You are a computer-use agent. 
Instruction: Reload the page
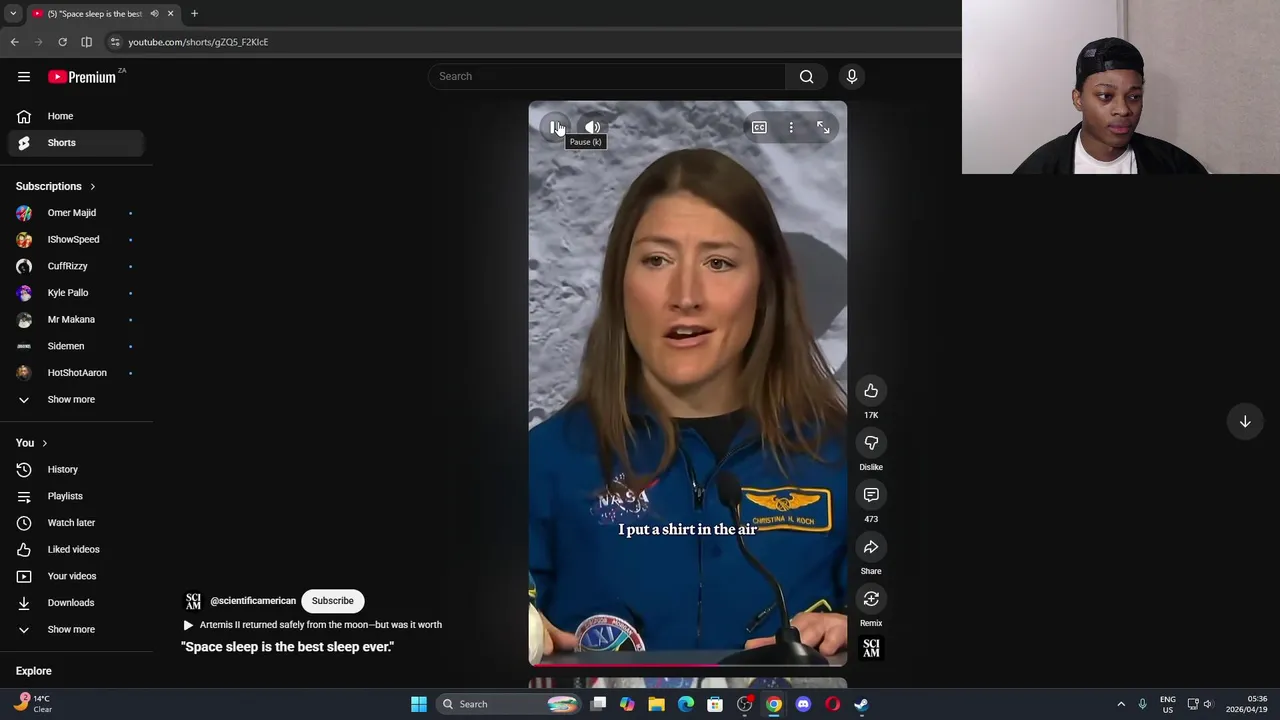pos(62,42)
